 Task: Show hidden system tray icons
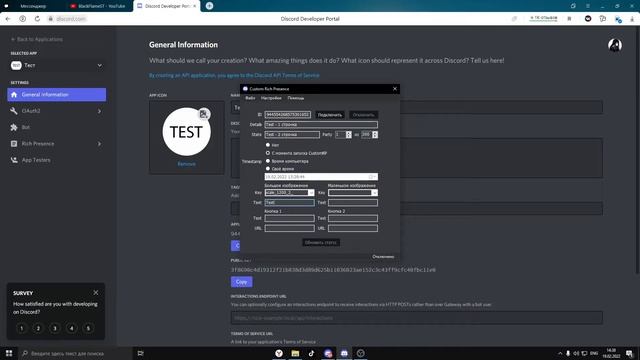click(x=560, y=353)
